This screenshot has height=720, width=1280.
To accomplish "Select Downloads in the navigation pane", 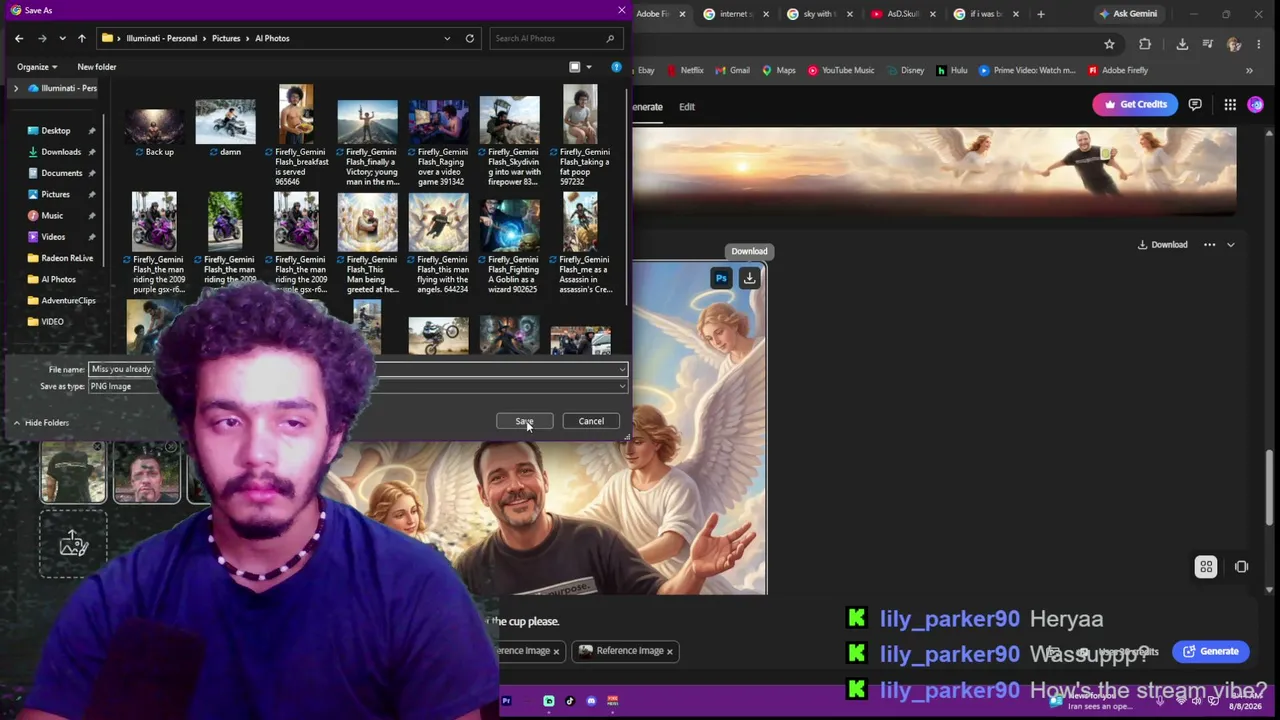I will point(61,152).
